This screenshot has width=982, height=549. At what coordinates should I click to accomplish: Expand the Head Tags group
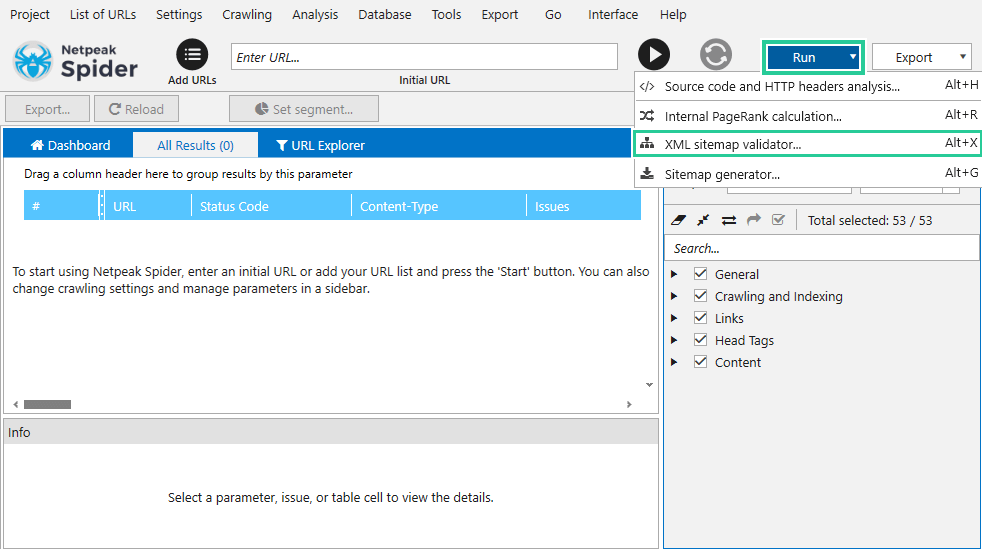pyautogui.click(x=674, y=340)
